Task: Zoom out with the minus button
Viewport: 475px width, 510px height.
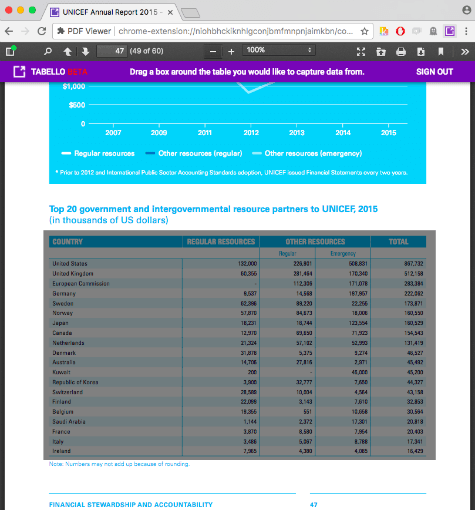Action: [x=213, y=52]
